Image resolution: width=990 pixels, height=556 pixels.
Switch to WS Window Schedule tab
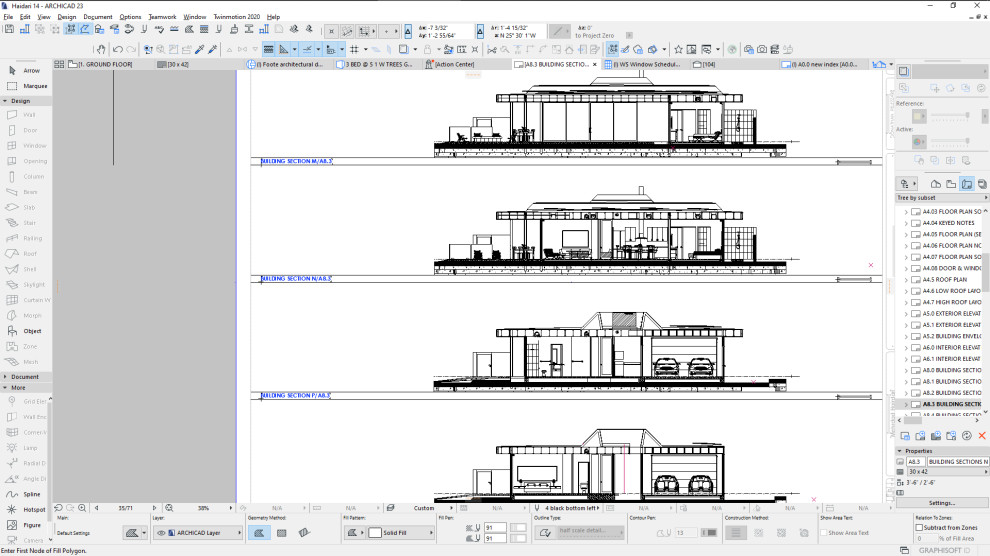click(x=643, y=64)
